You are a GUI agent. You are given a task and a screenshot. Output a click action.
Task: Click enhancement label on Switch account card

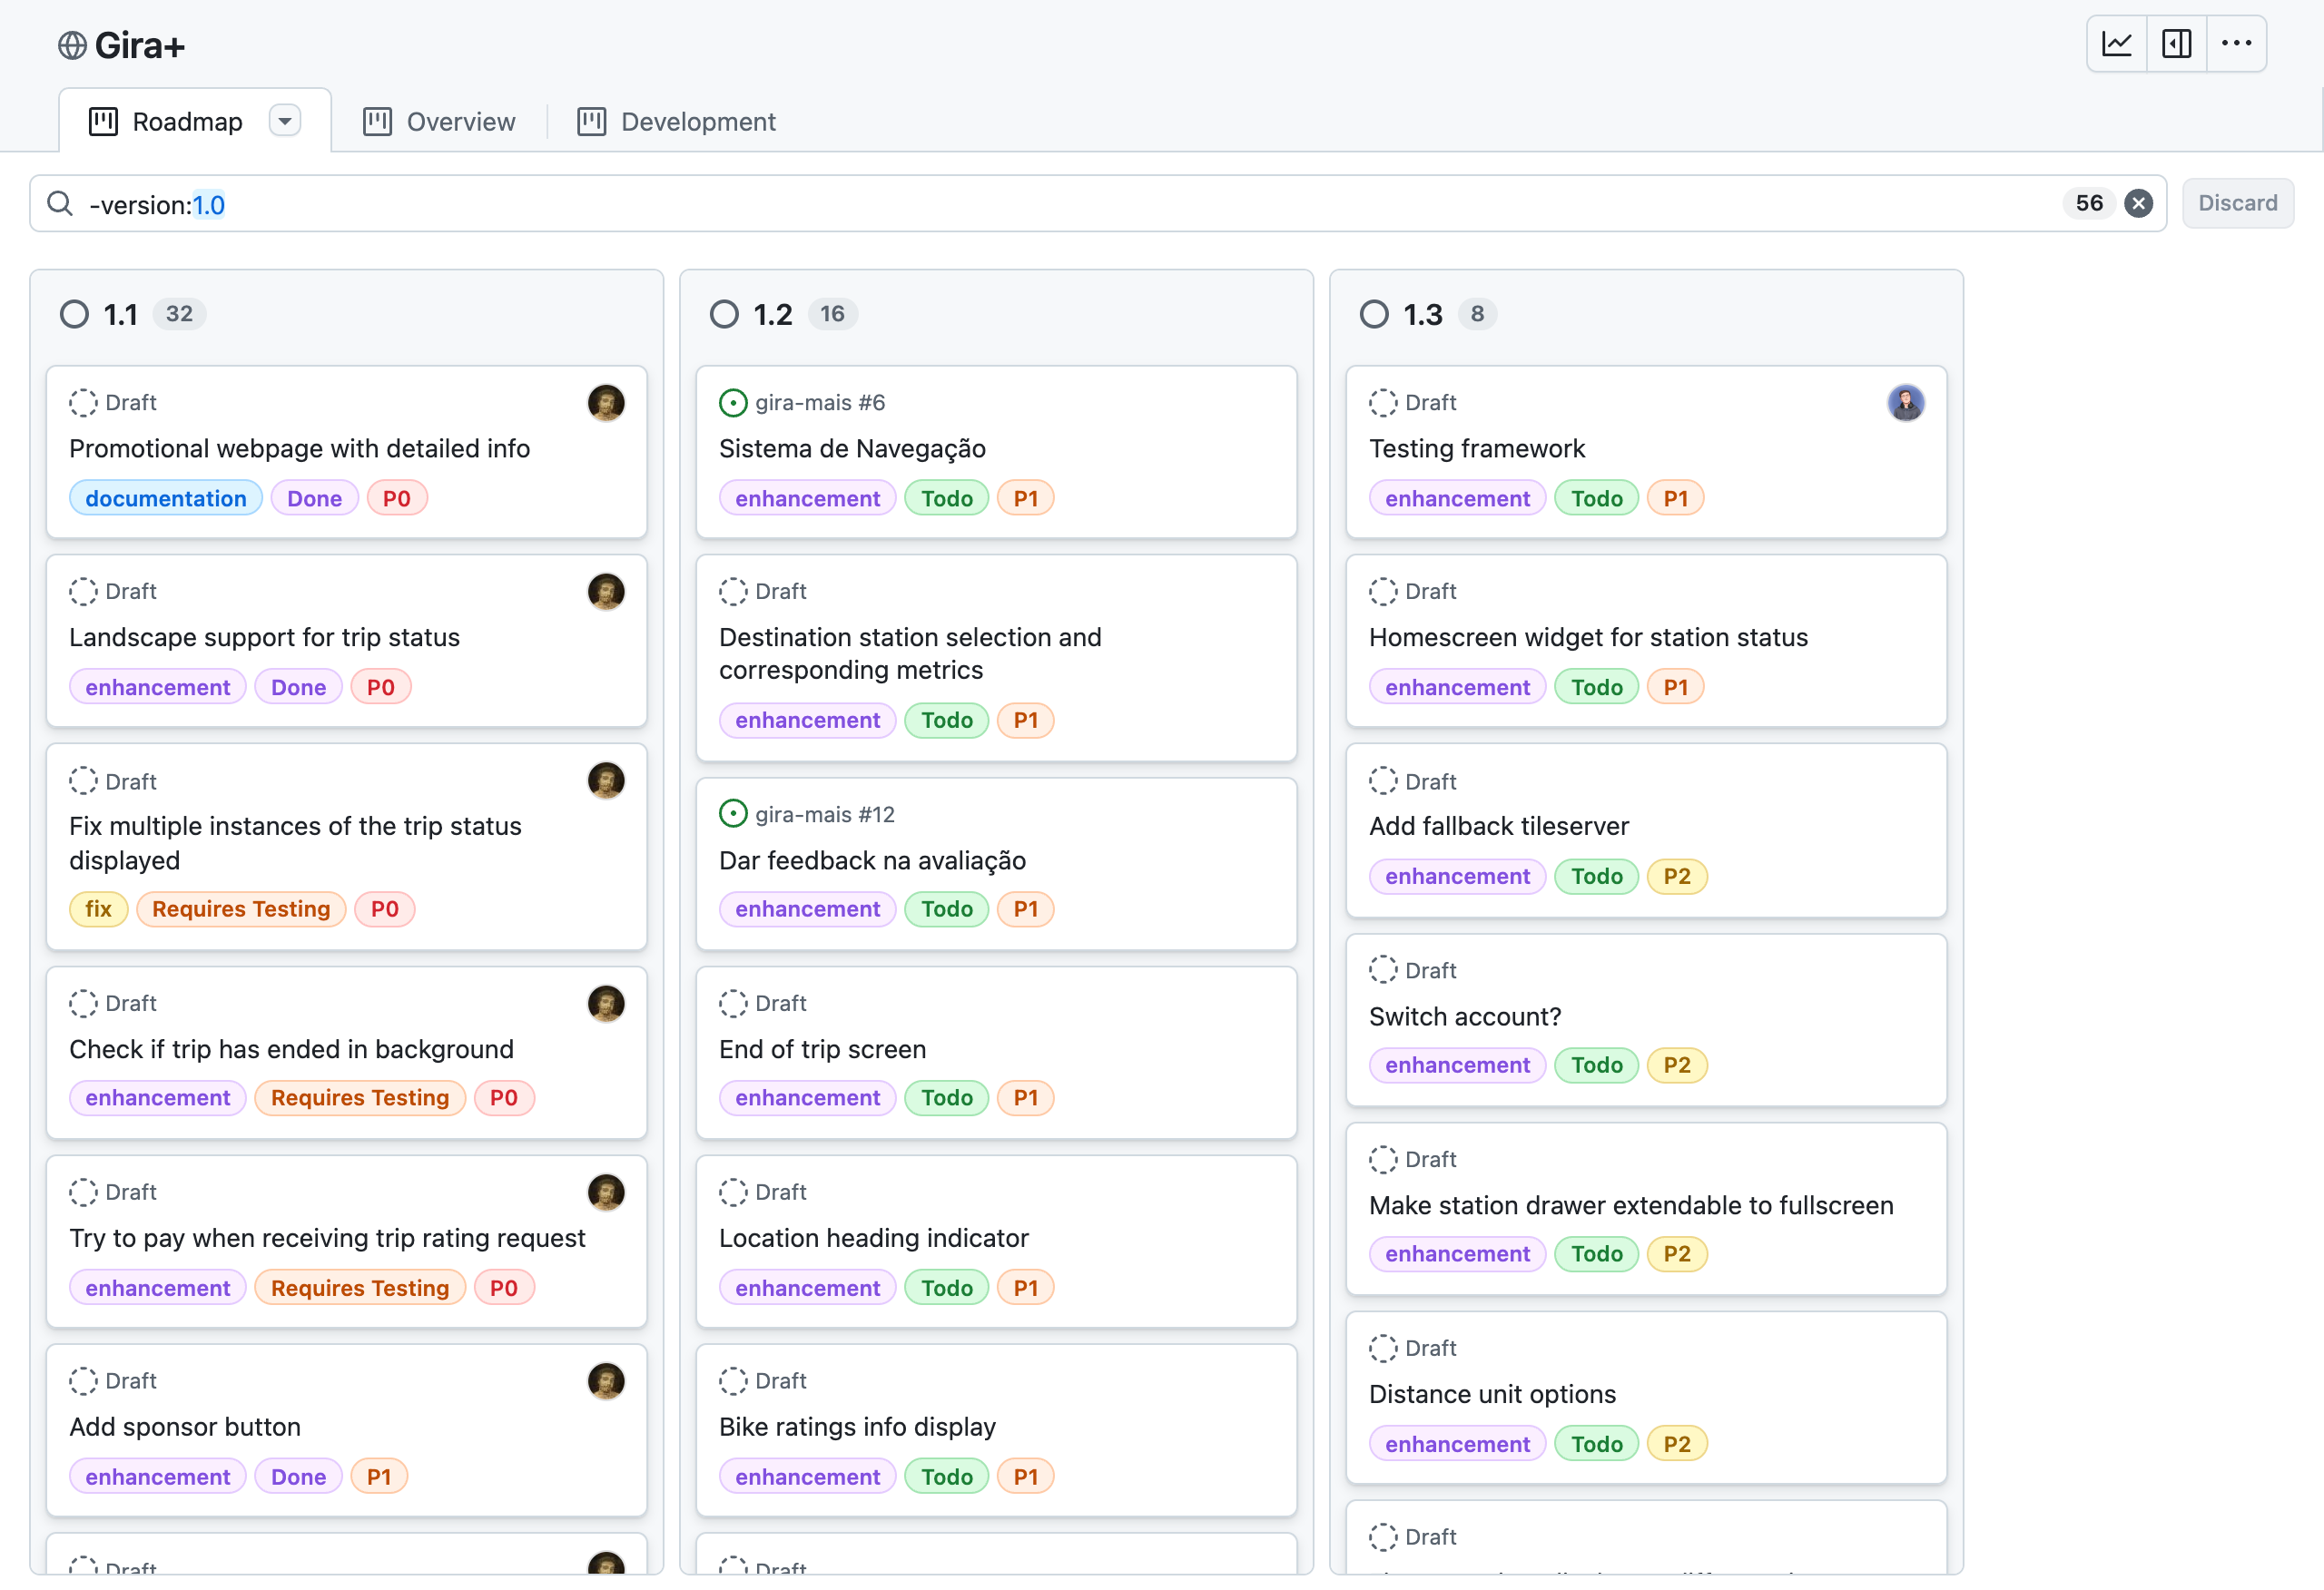1457,1066
